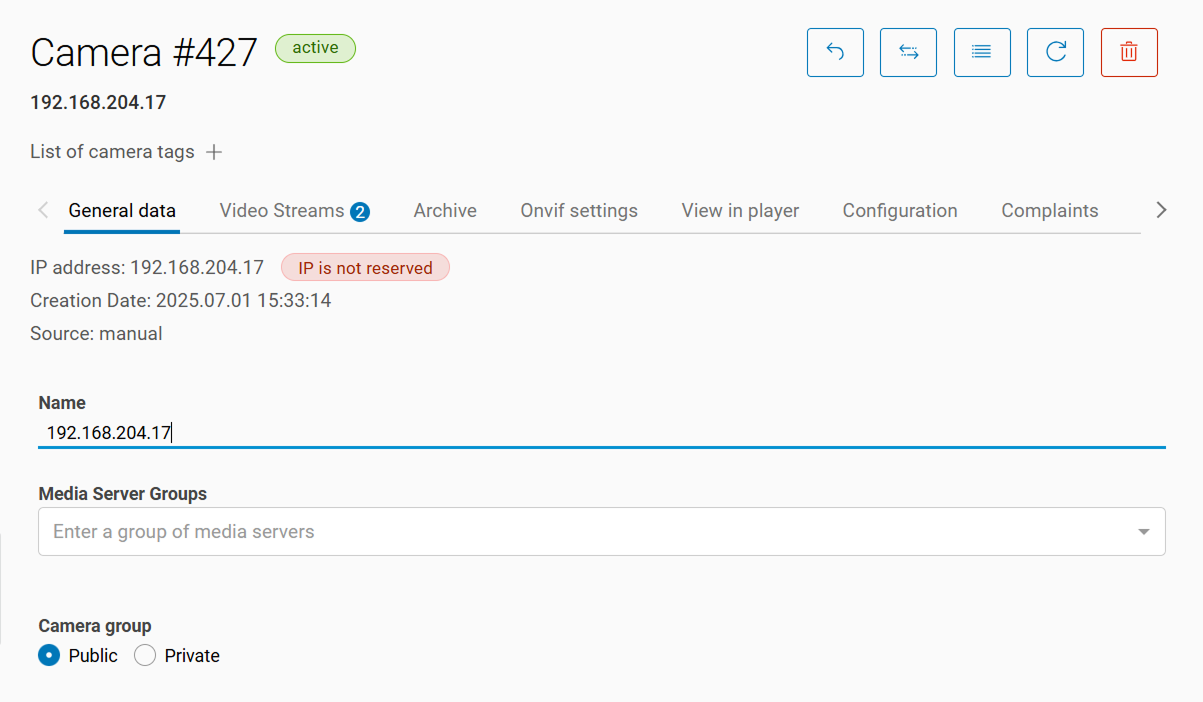Viewport: 1203px width, 702px height.
Task: Expand the Media Server Groups dropdown arrow
Action: [x=1144, y=532]
